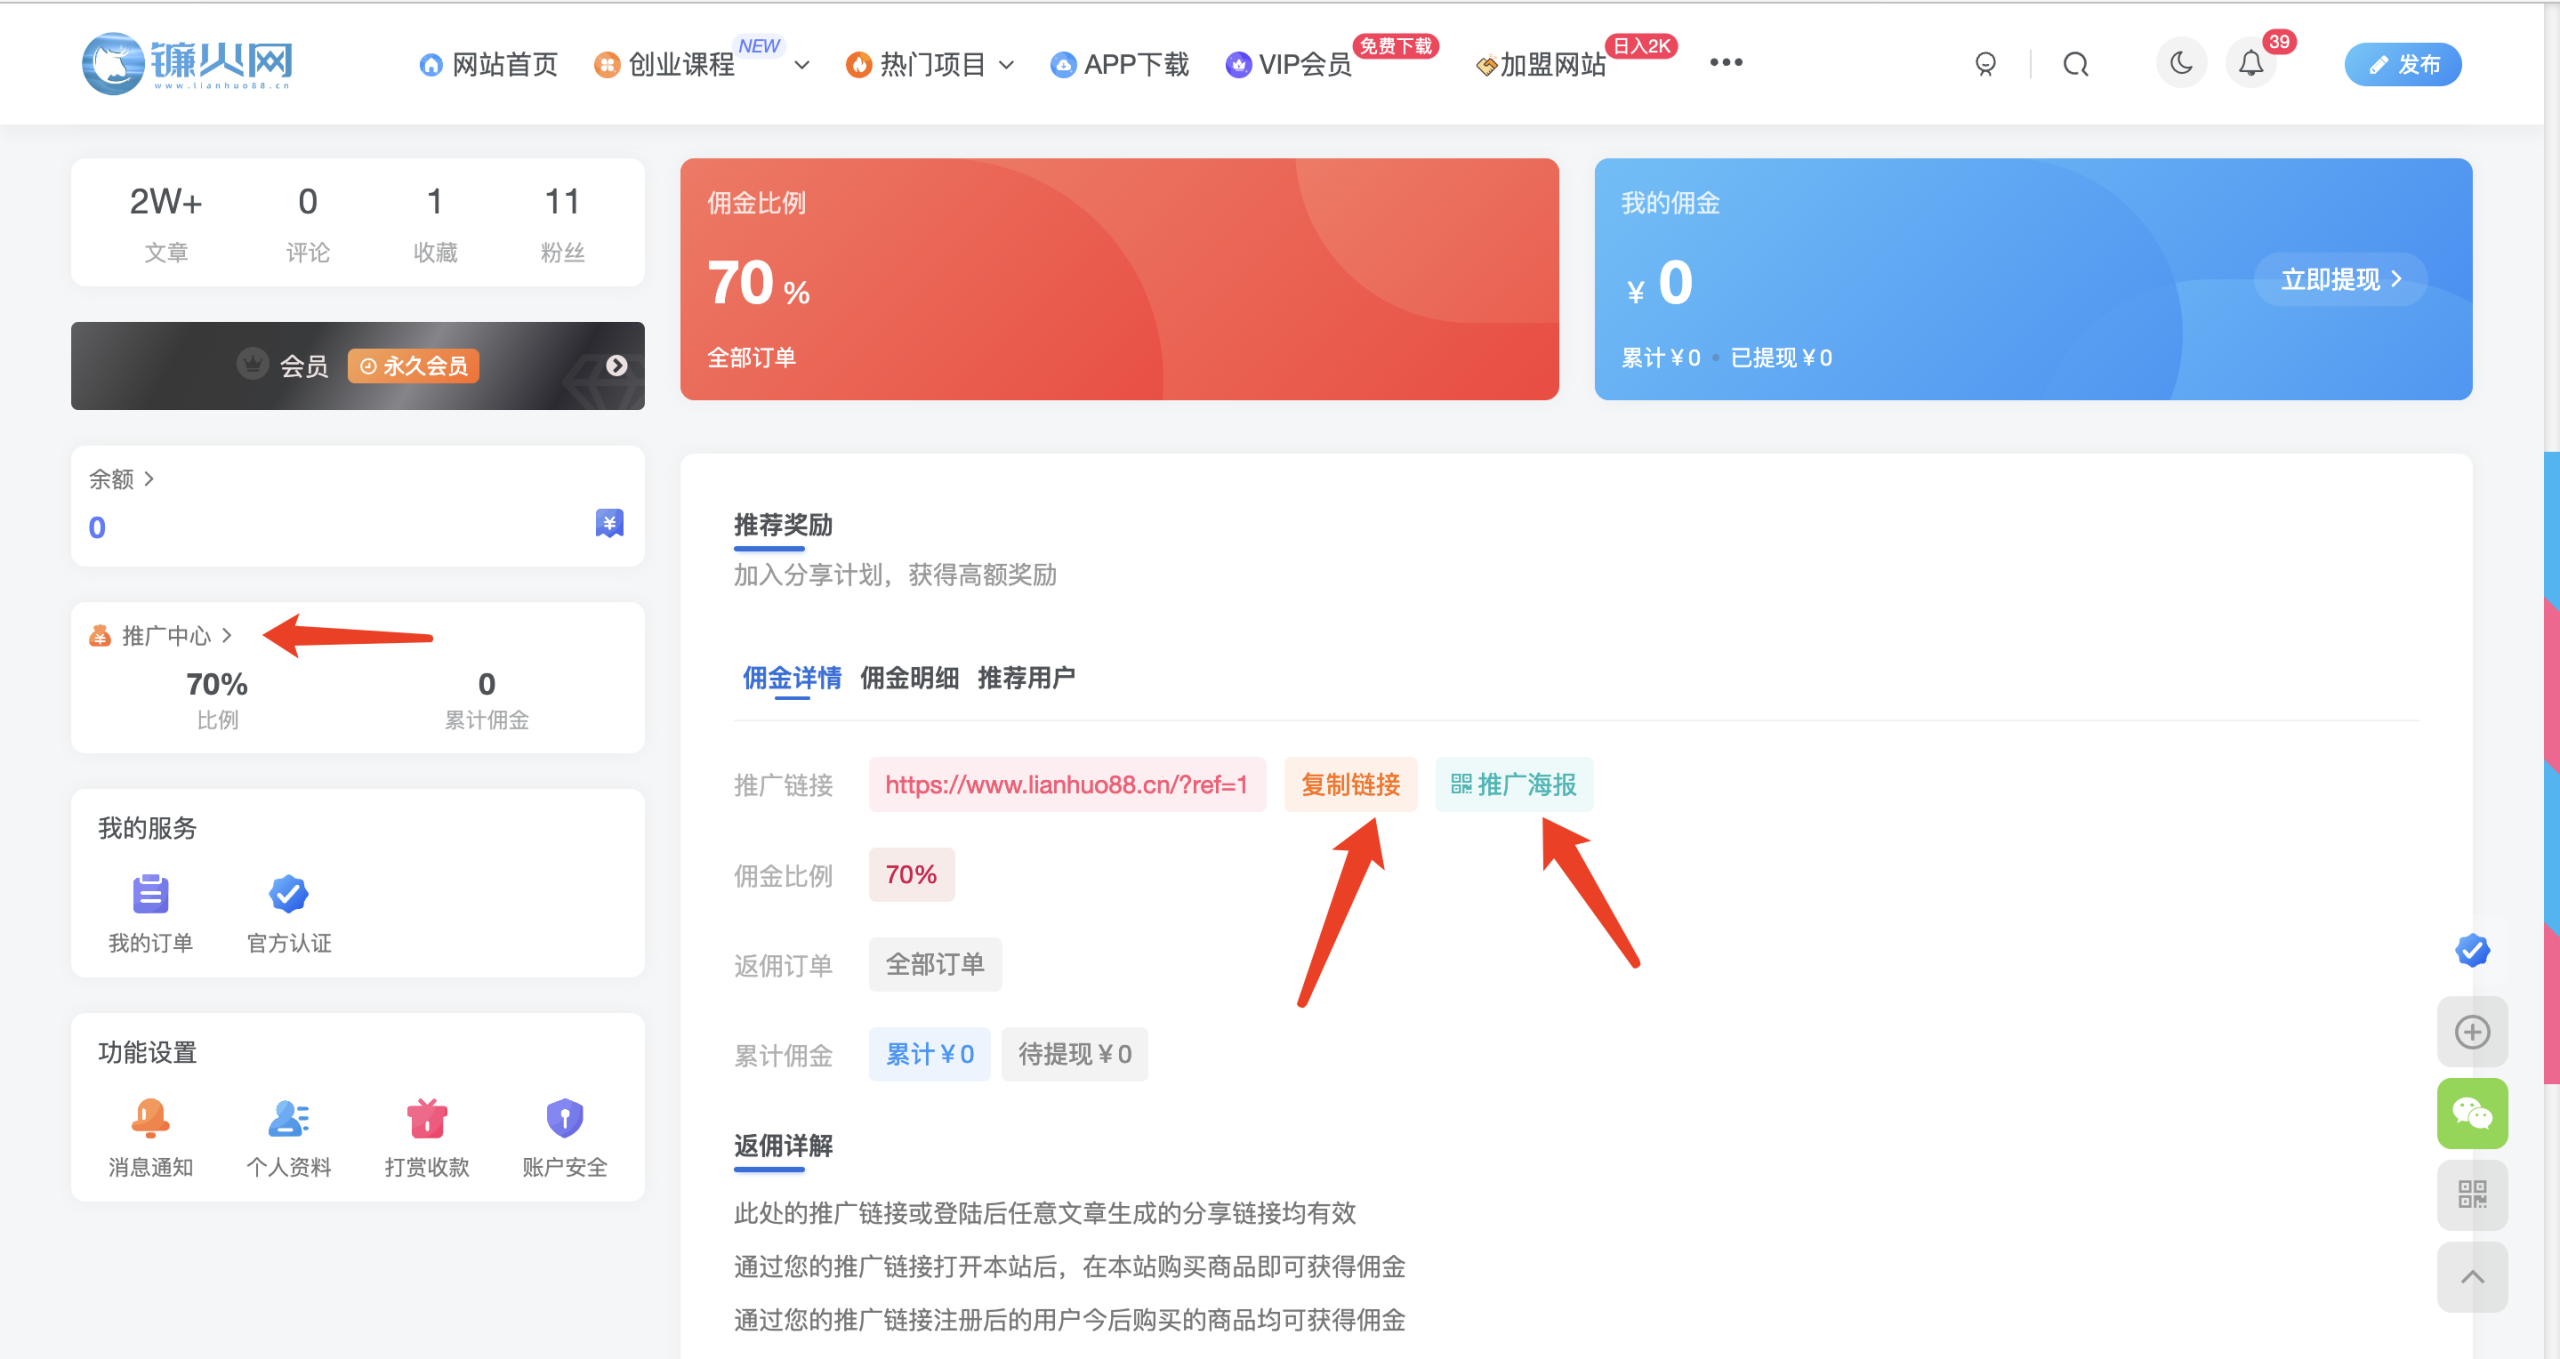Open the ellipsis more-options menu
The width and height of the screenshot is (2560, 1359).
tap(1725, 62)
